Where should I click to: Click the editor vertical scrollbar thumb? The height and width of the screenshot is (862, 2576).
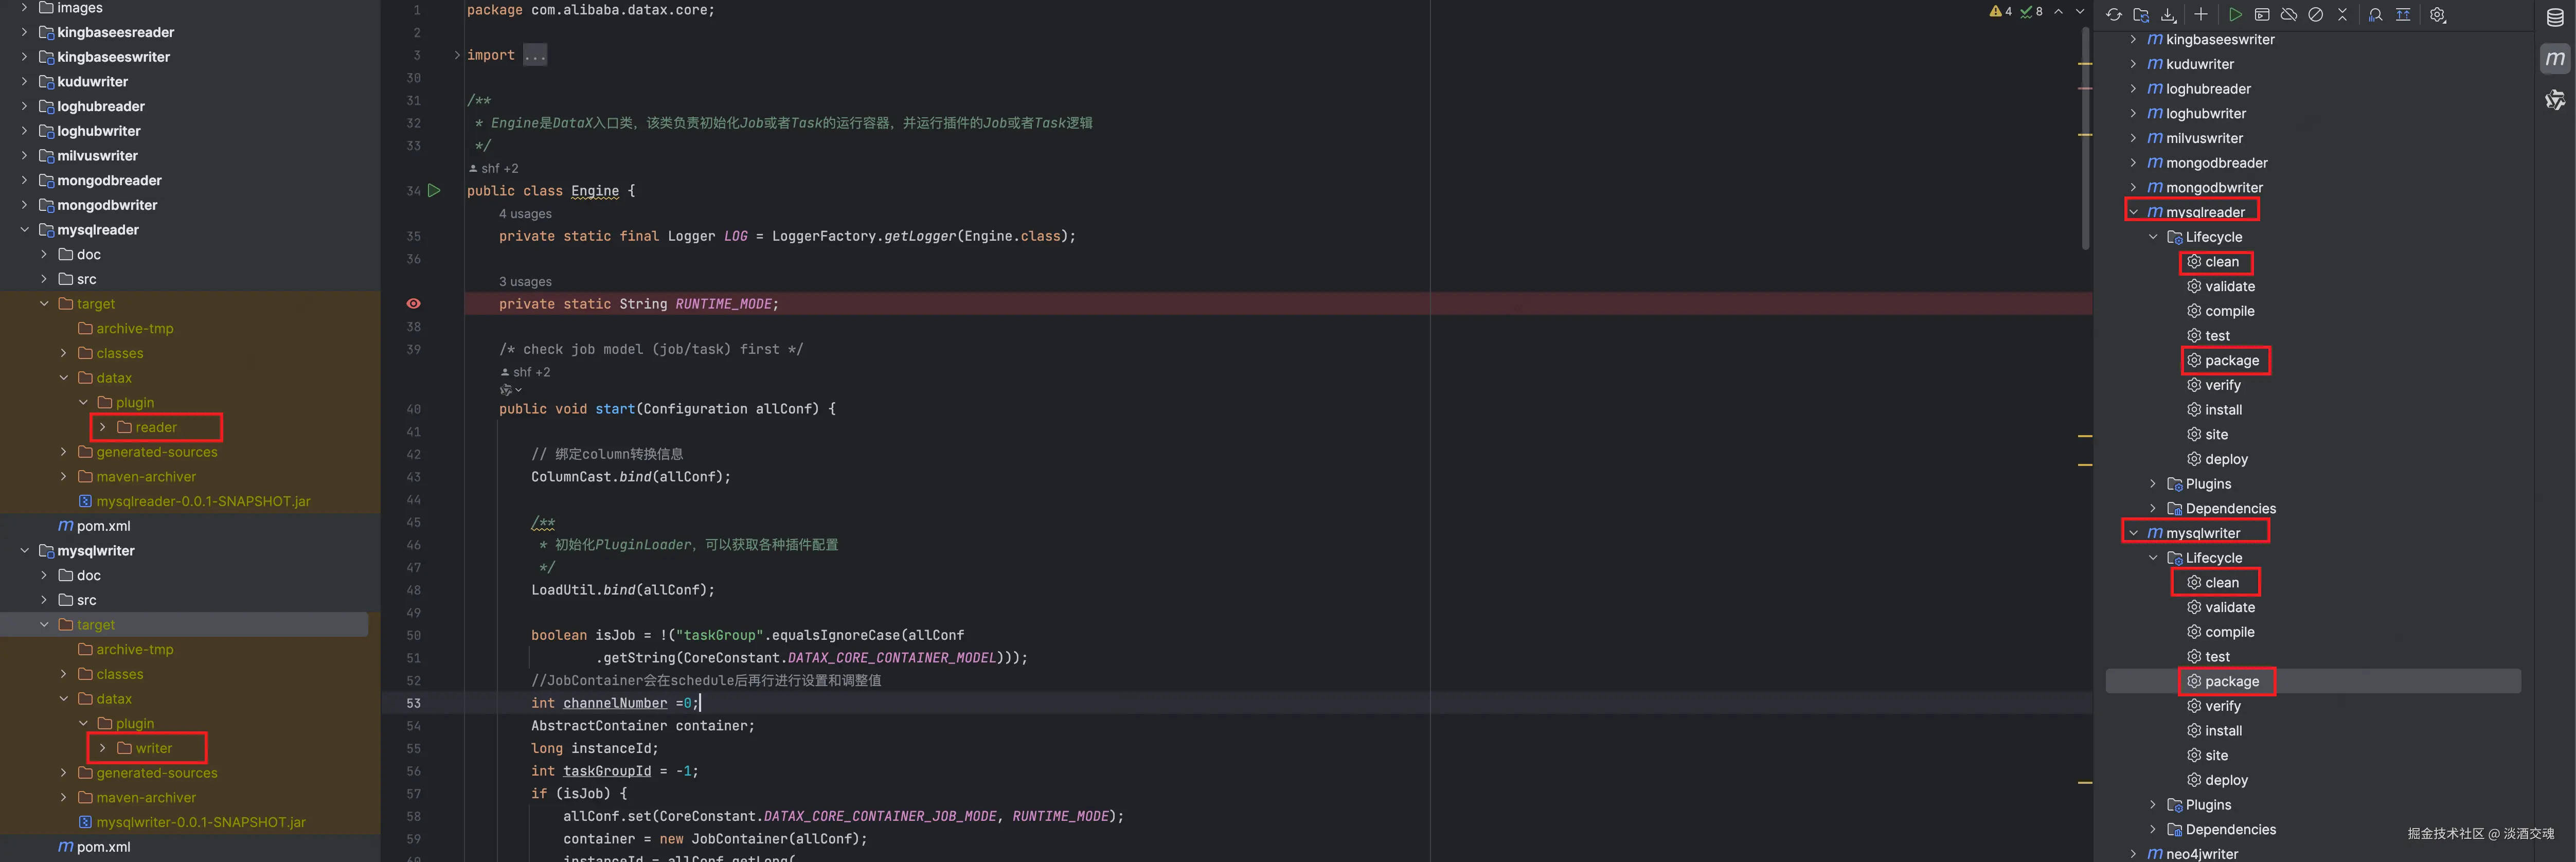[2085, 140]
